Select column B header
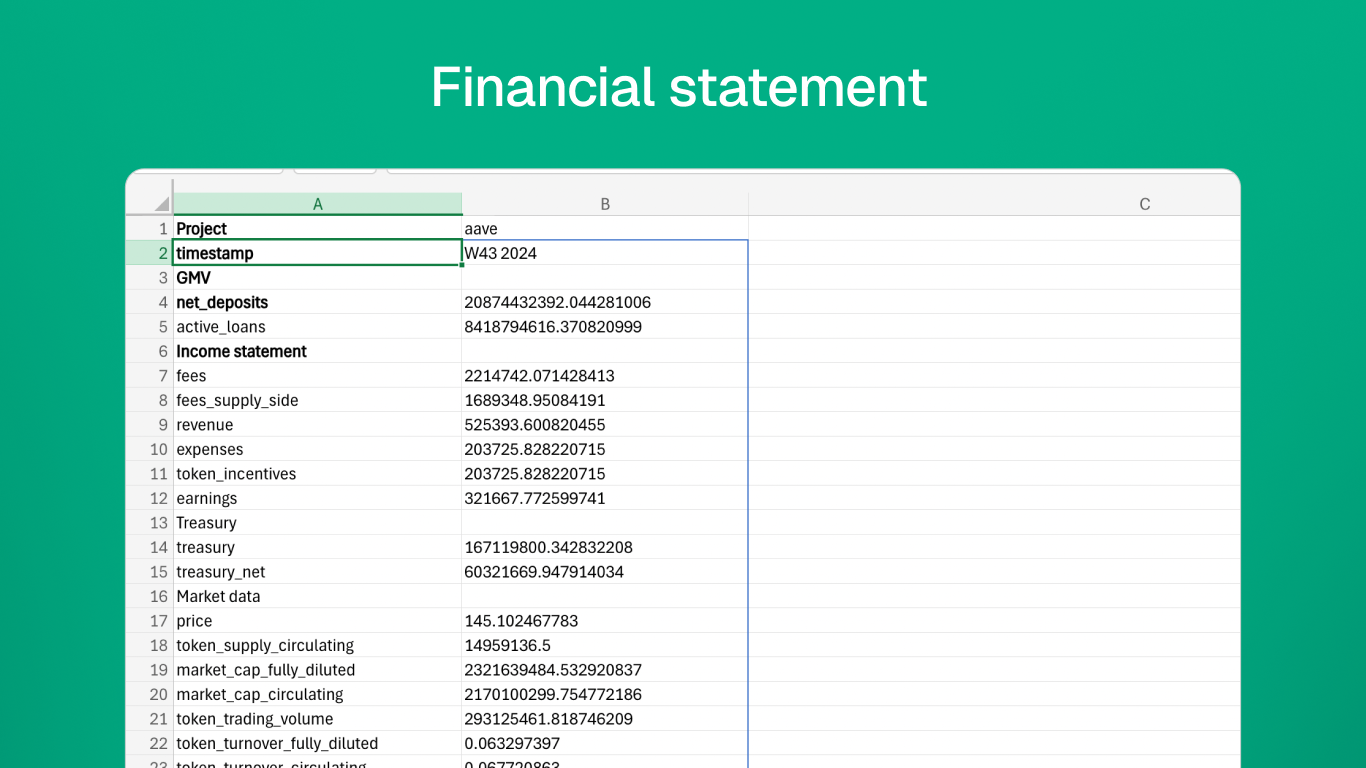This screenshot has height=768, width=1366. click(605, 204)
